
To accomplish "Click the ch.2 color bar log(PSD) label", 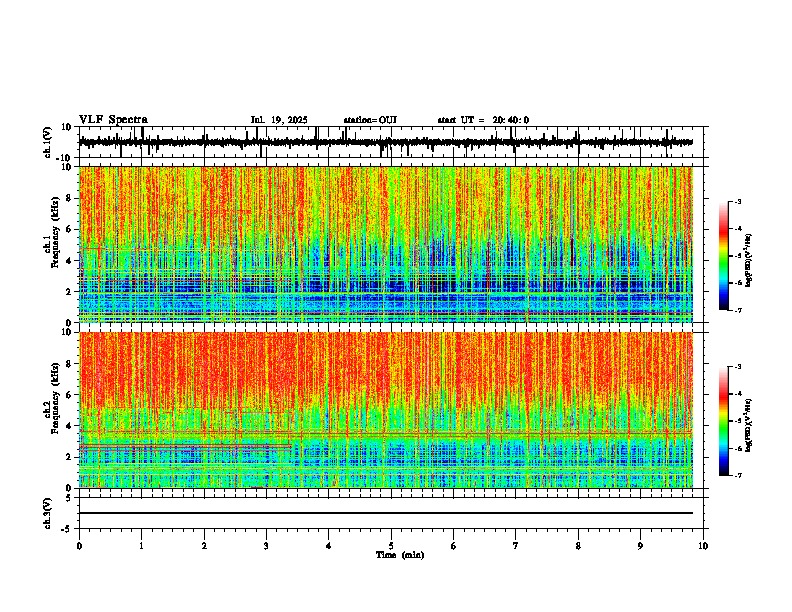I will click(749, 425).
